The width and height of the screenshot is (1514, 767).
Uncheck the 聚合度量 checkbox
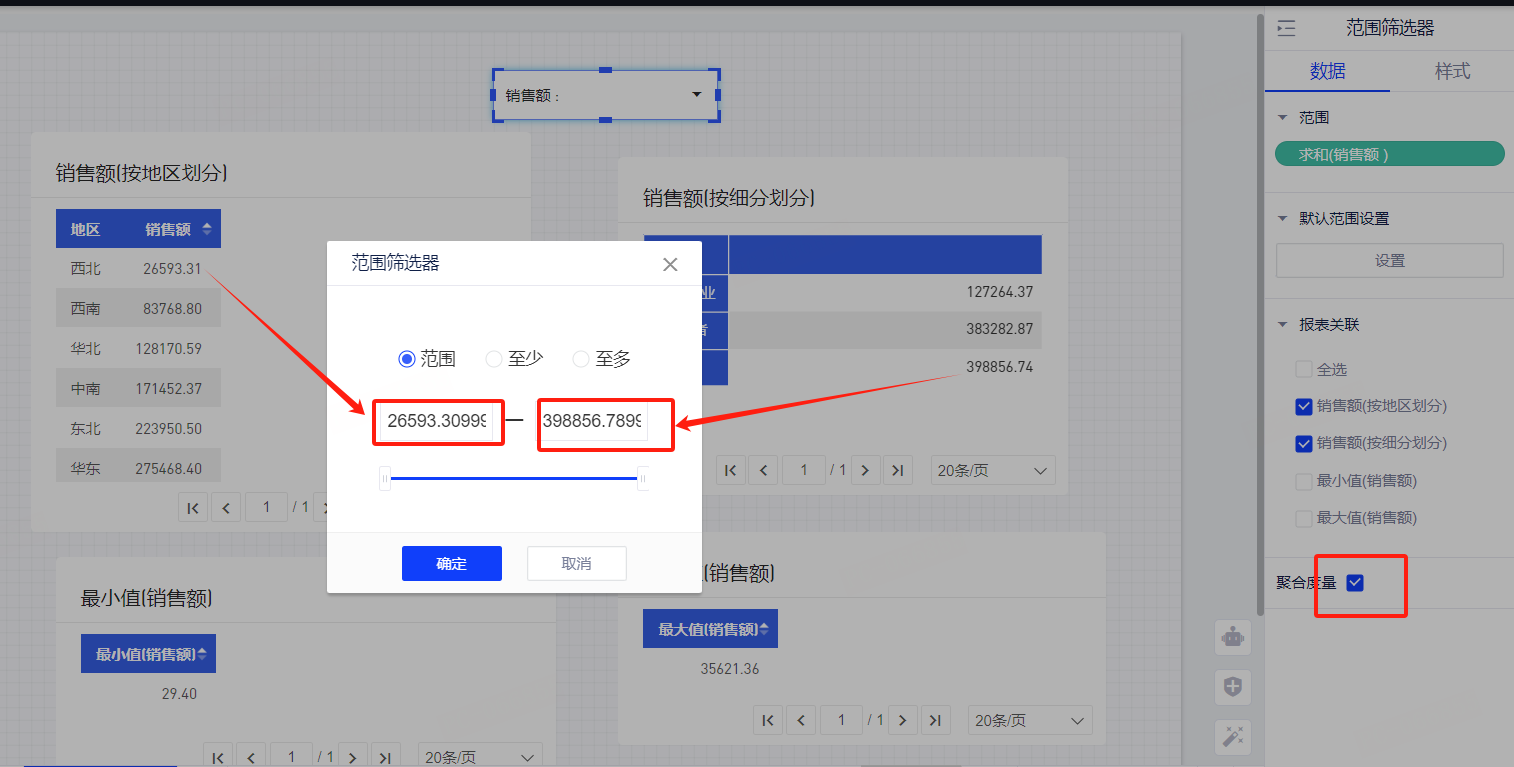click(1355, 583)
